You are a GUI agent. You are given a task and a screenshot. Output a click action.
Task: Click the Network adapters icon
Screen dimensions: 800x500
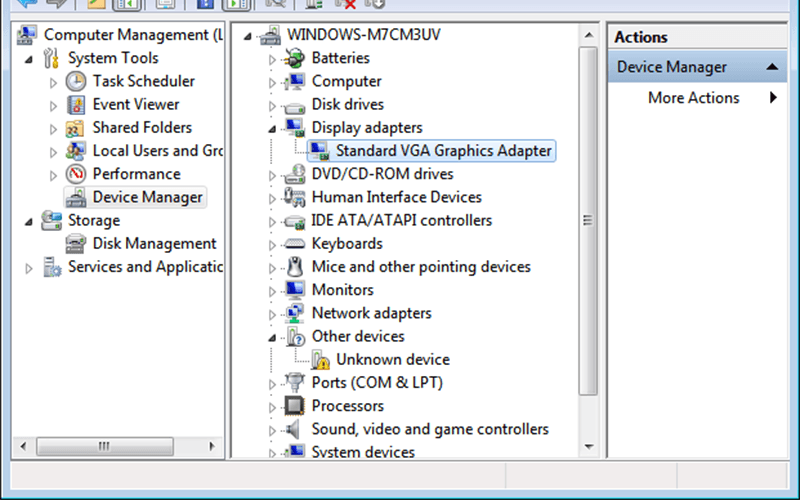pyautogui.click(x=294, y=313)
